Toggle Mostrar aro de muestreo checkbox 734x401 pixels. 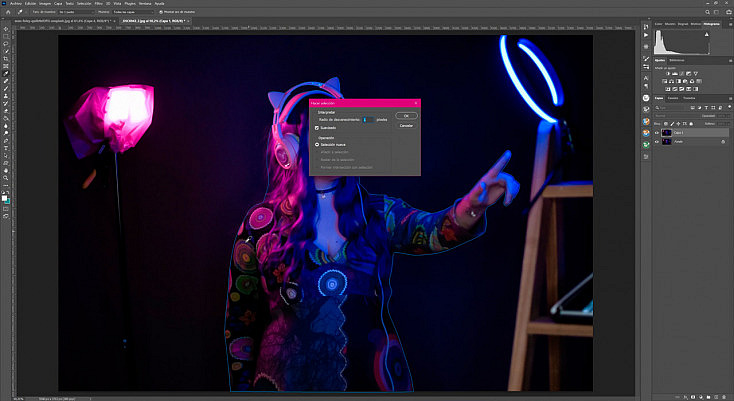pyautogui.click(x=161, y=12)
